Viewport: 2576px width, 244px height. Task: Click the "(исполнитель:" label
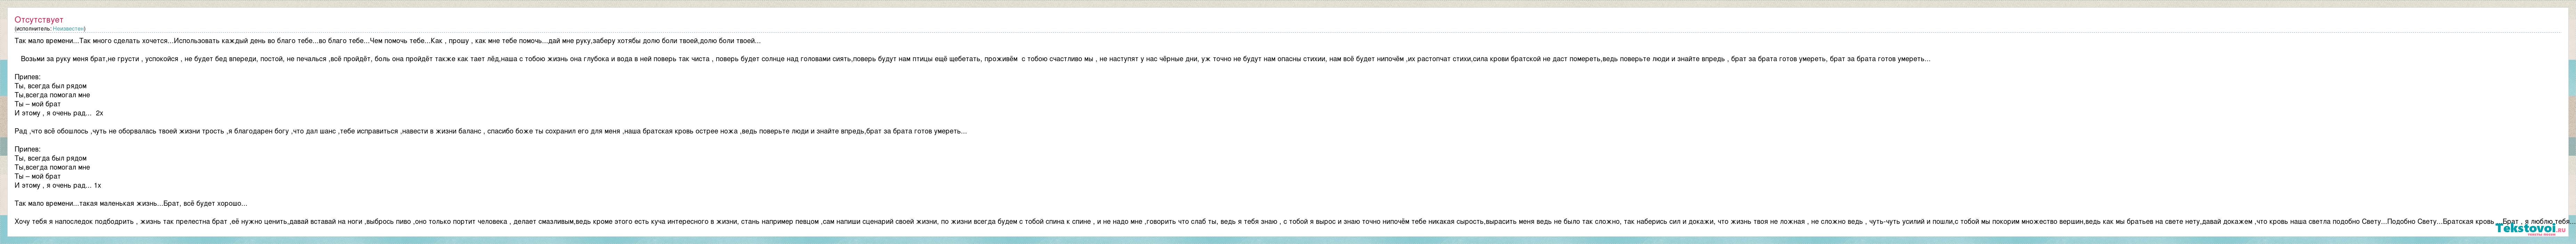[33, 28]
